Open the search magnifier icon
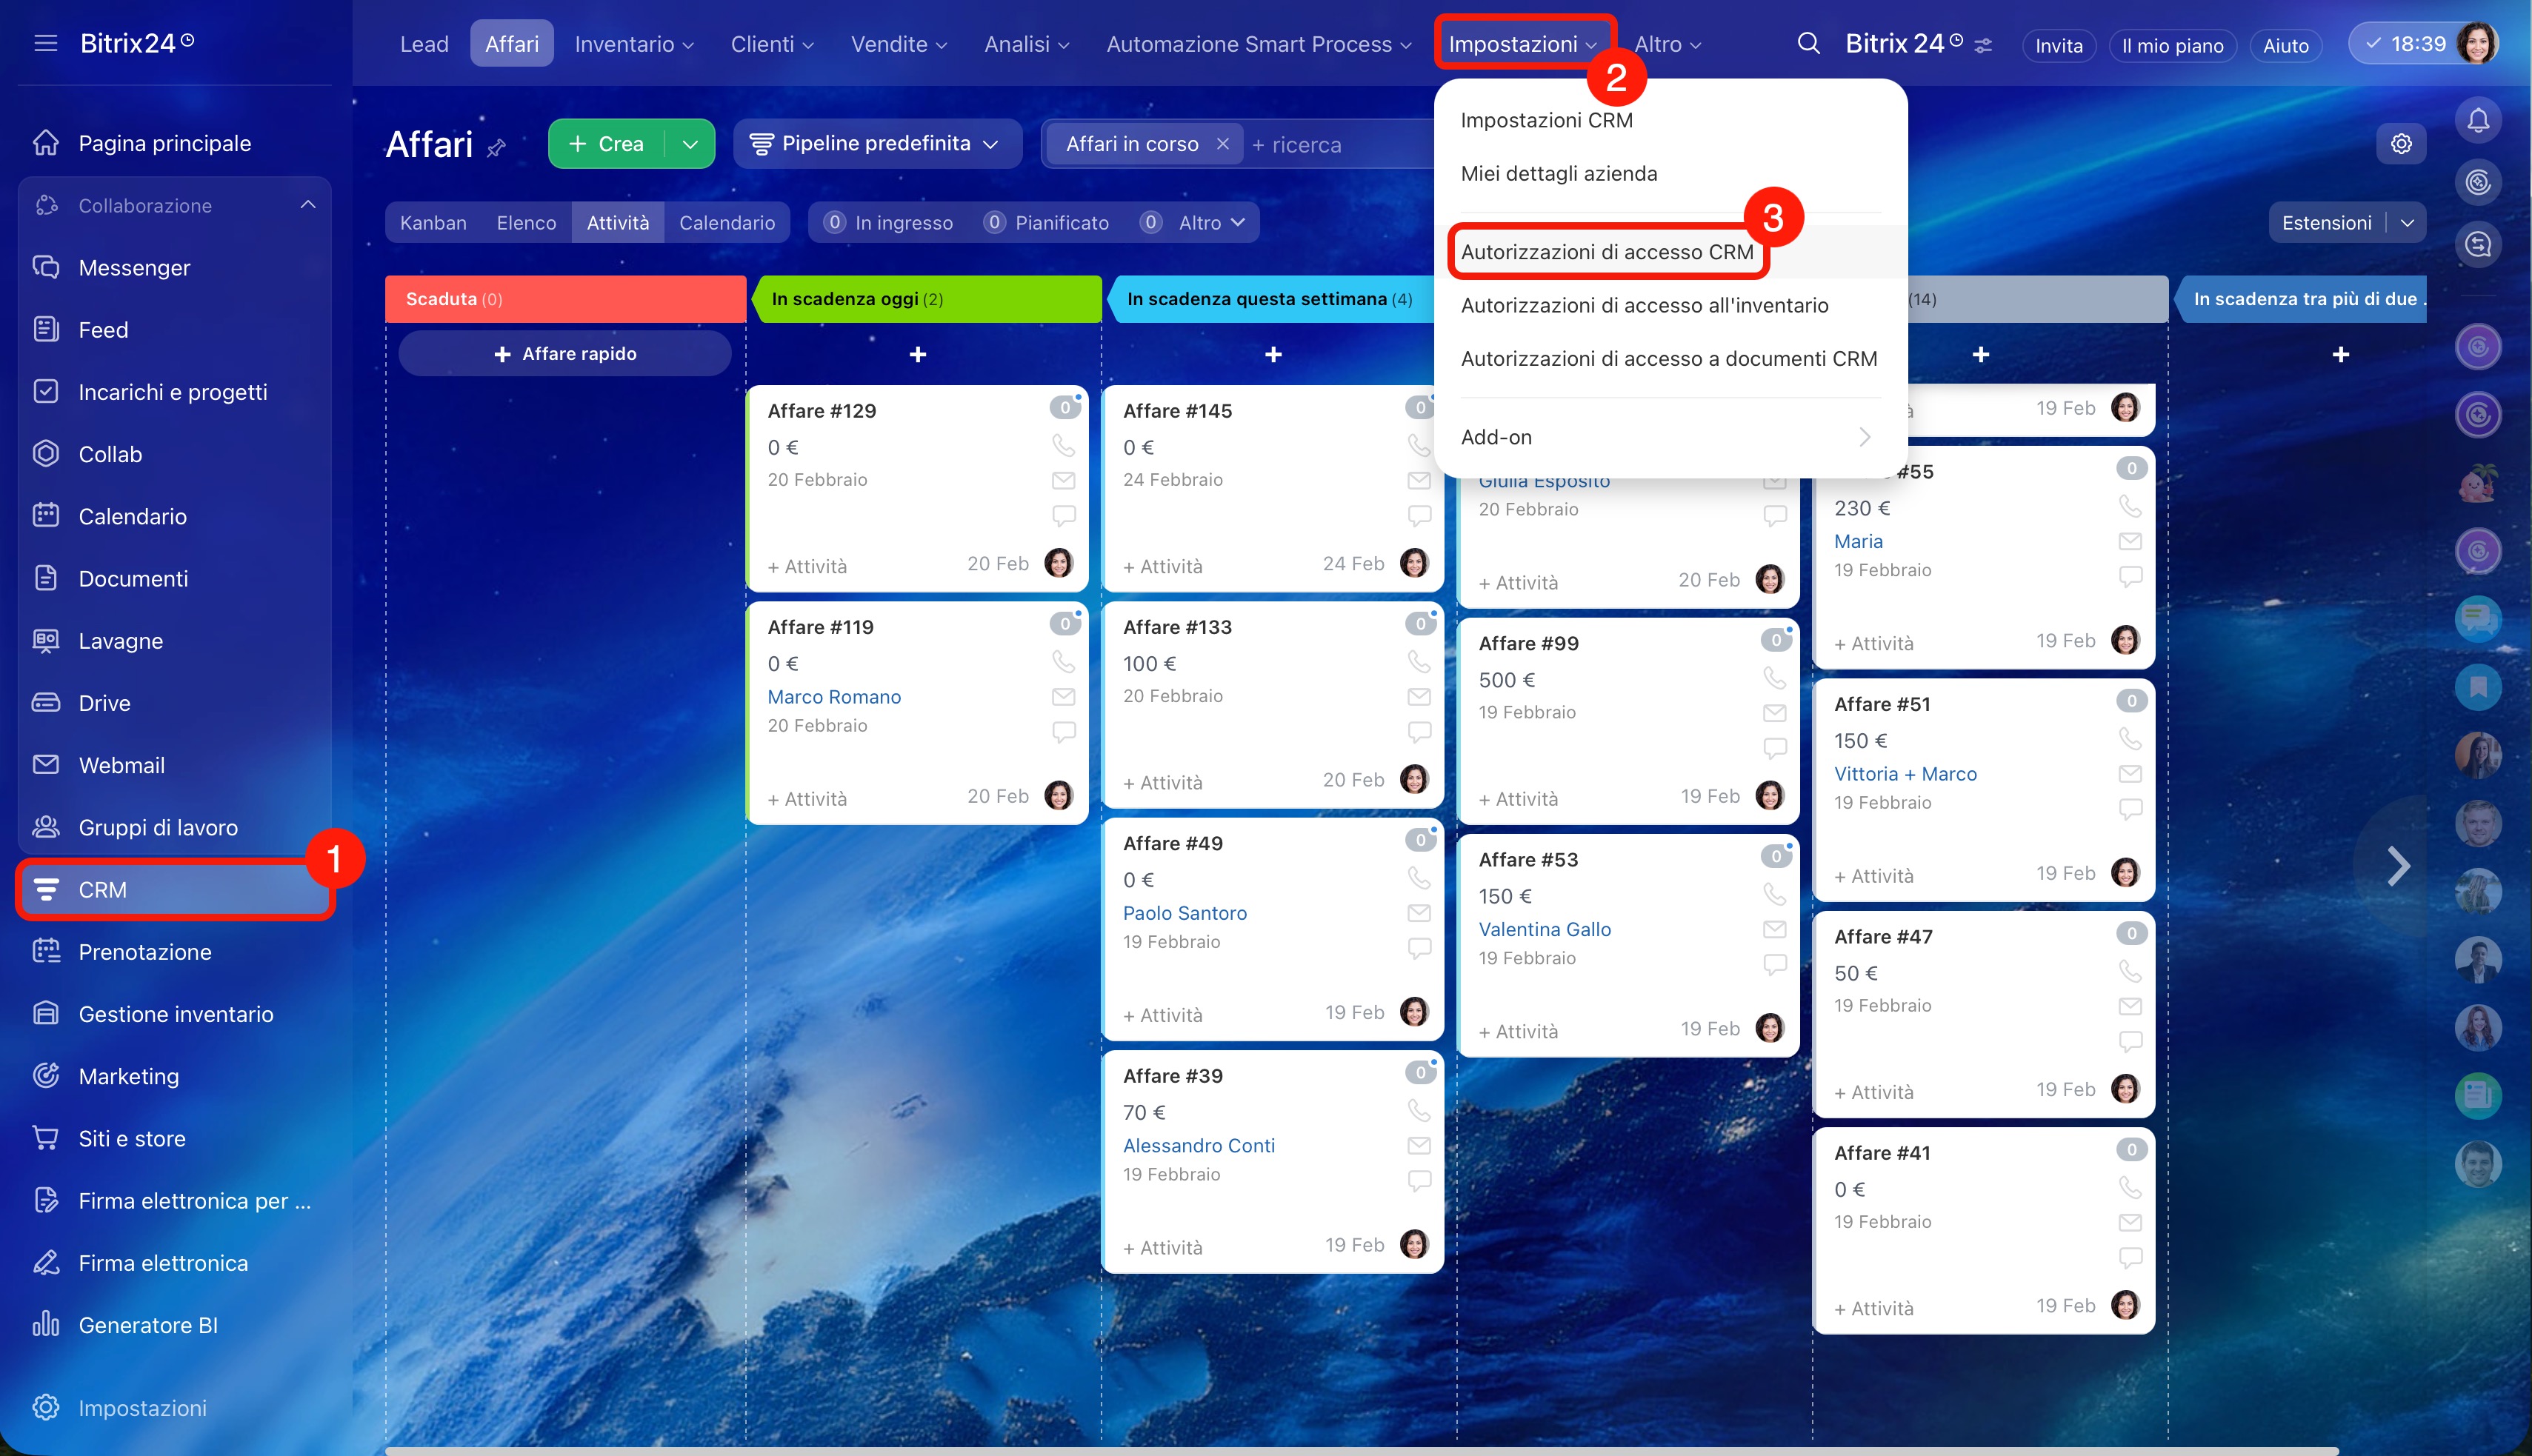This screenshot has width=2532, height=1456. (x=1808, y=44)
